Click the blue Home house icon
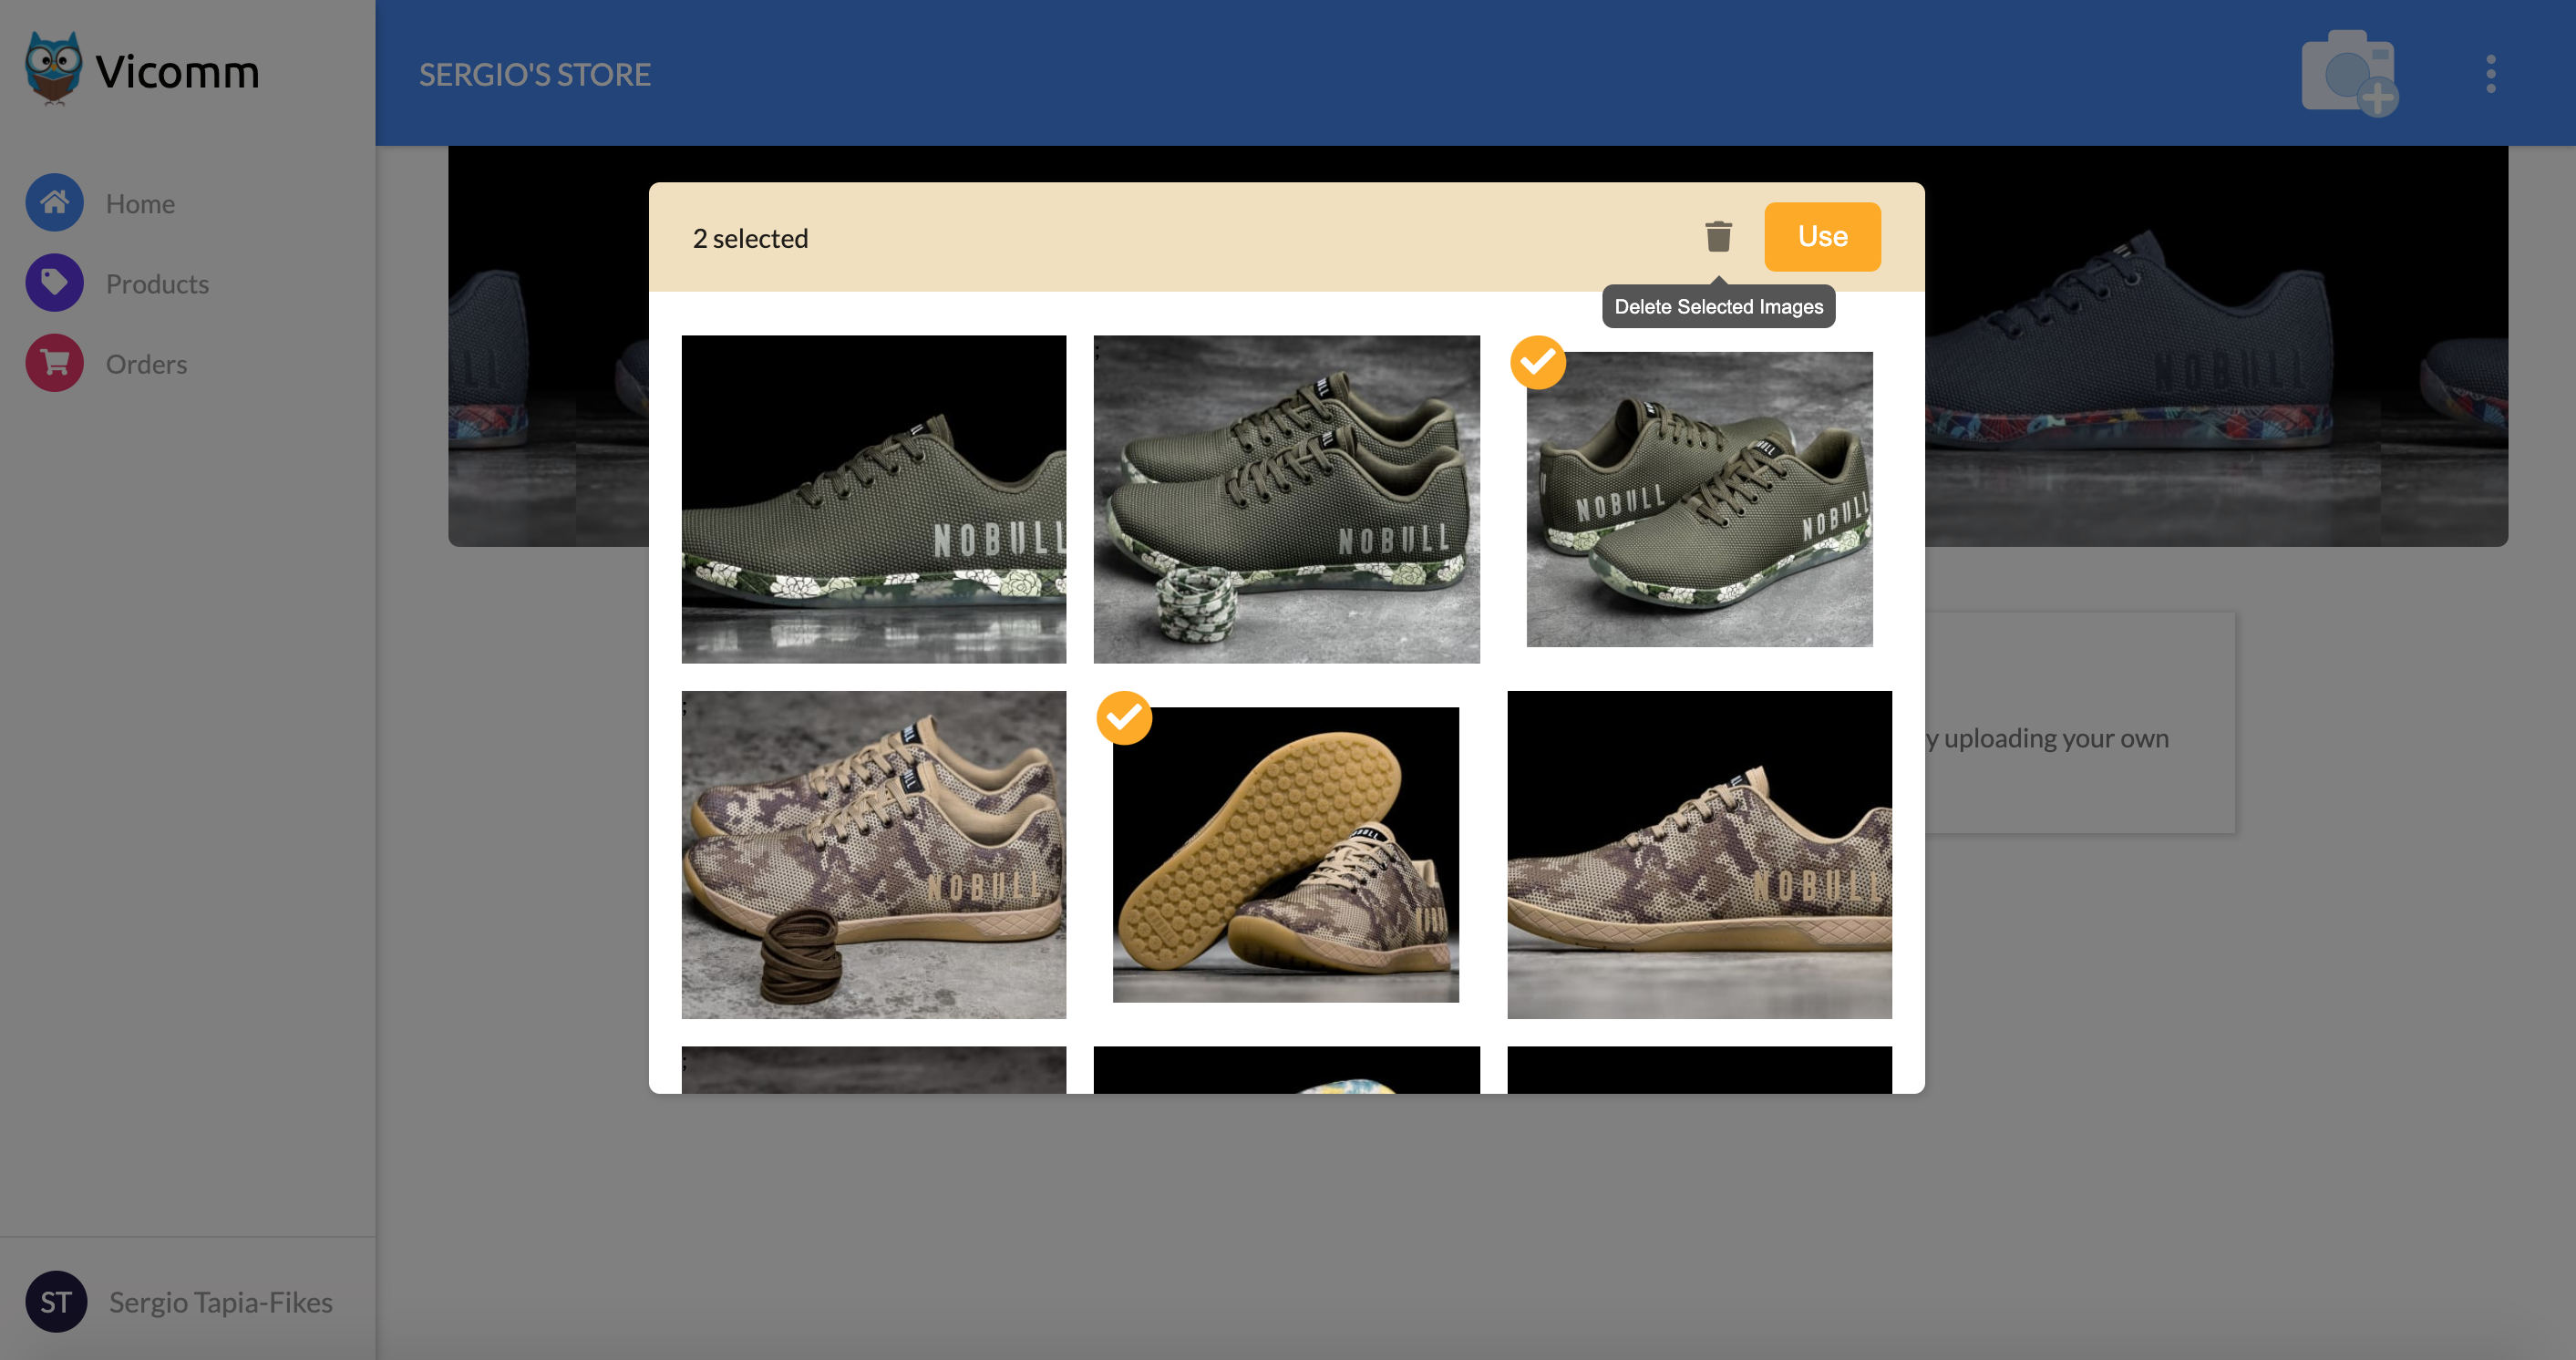This screenshot has height=1360, width=2576. (54, 203)
